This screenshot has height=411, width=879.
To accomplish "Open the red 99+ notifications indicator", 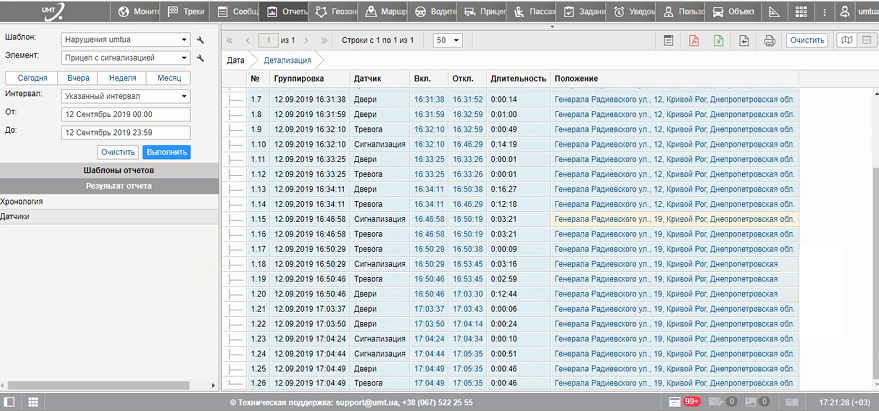I will (x=690, y=402).
